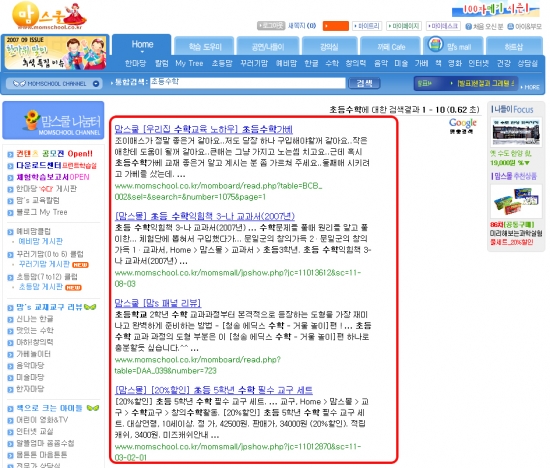Screen dimensions: 550x468
Task: Open the 마이데스크 button
Action: pos(443,26)
